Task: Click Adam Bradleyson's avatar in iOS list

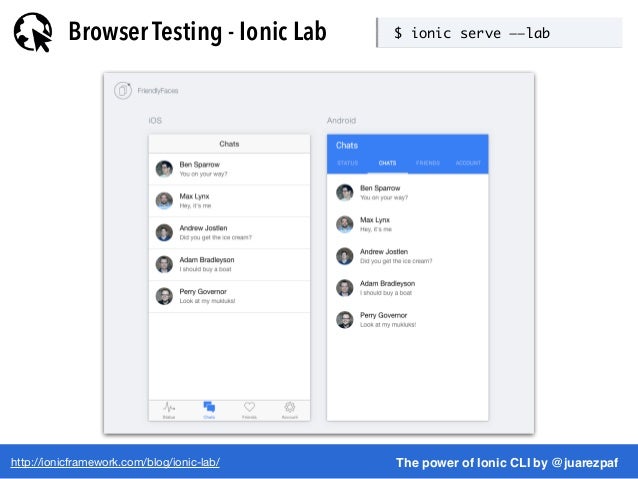Action: click(x=164, y=264)
